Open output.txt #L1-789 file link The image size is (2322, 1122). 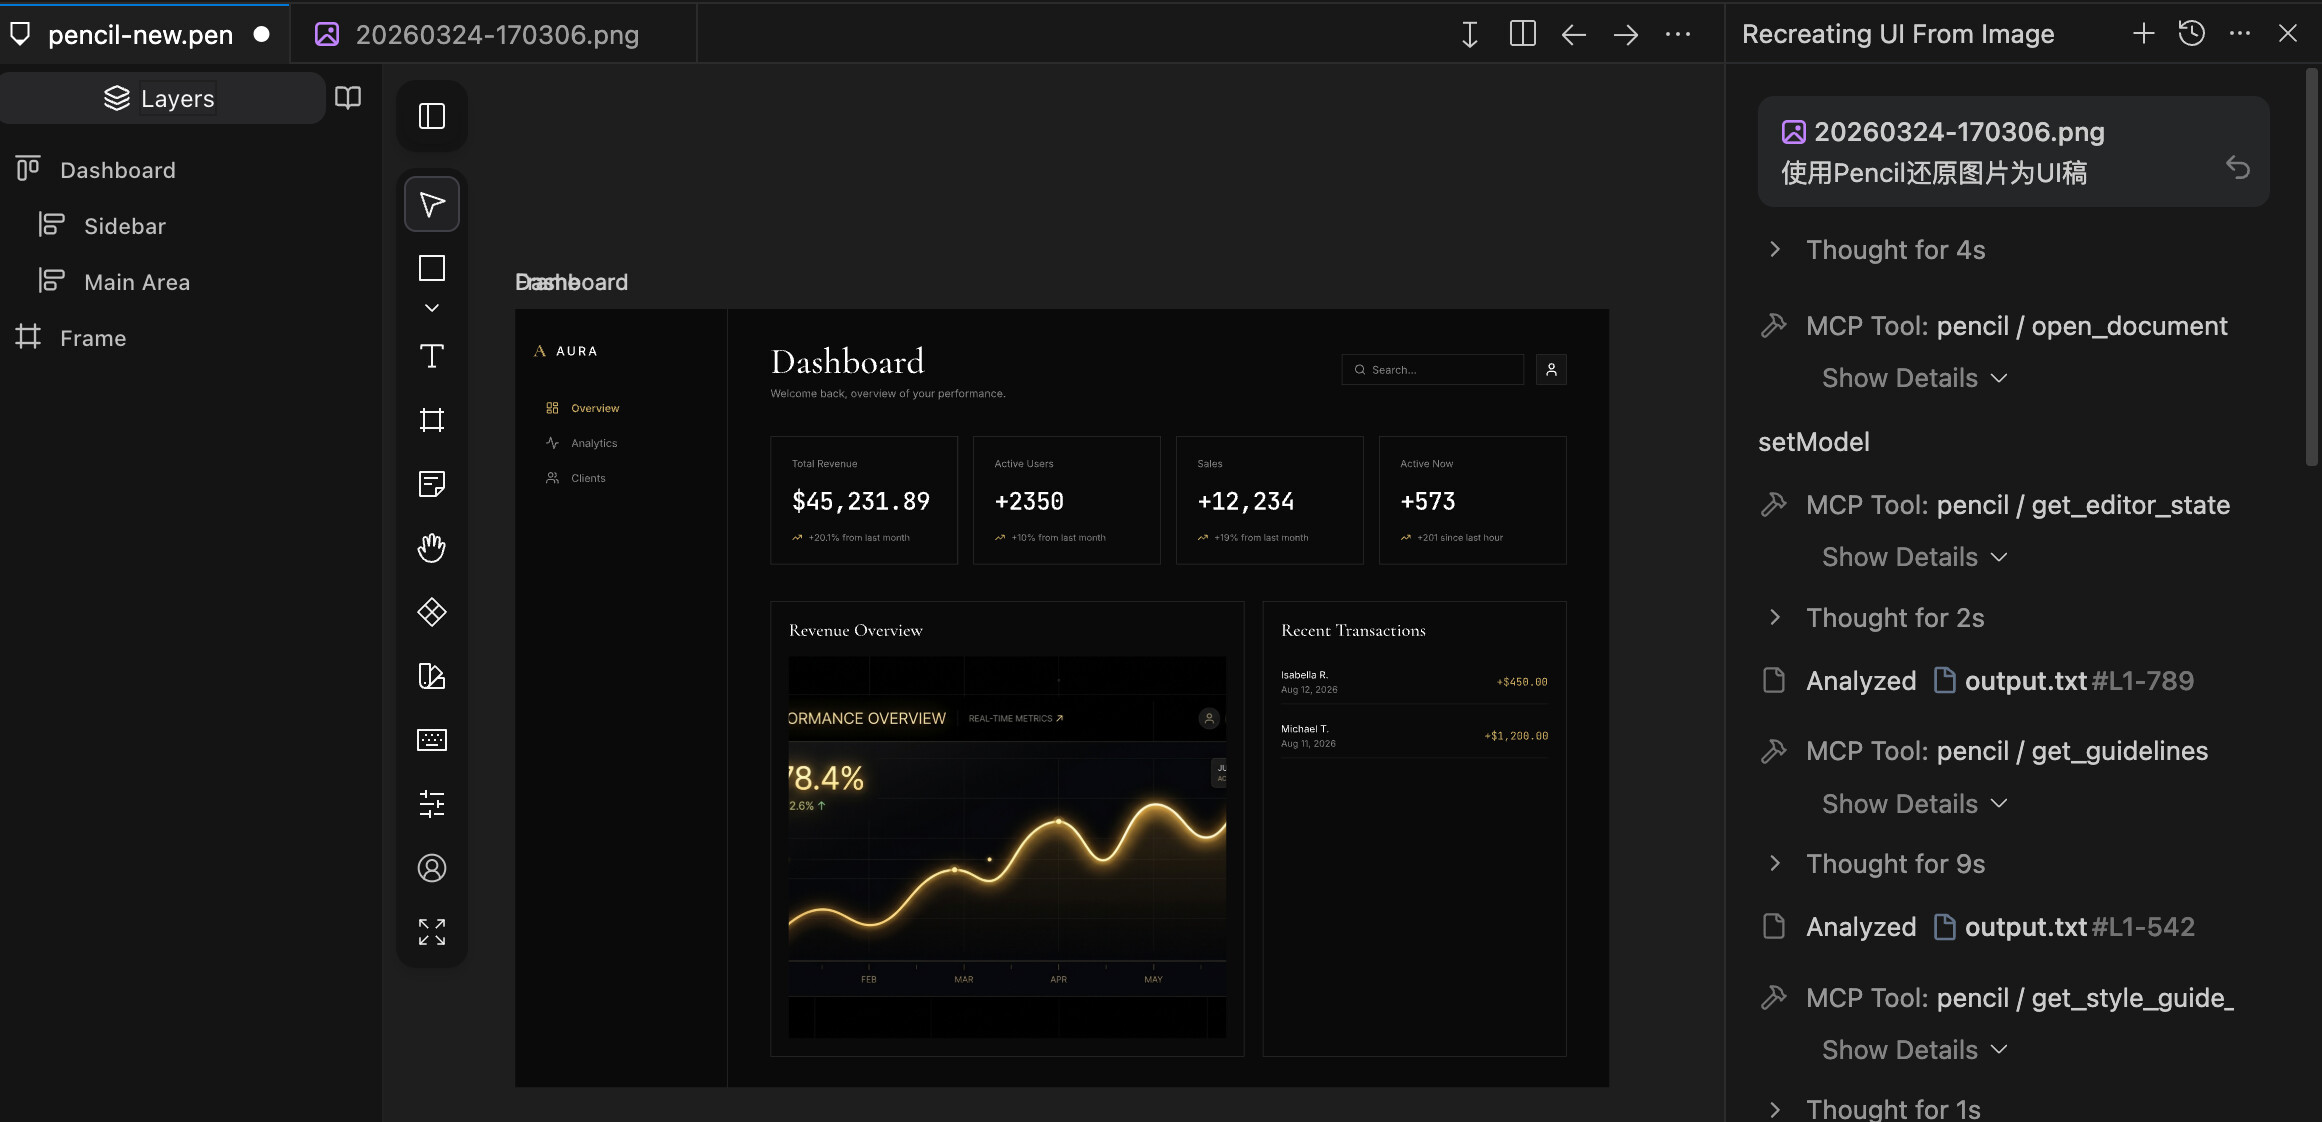pos(2064,681)
